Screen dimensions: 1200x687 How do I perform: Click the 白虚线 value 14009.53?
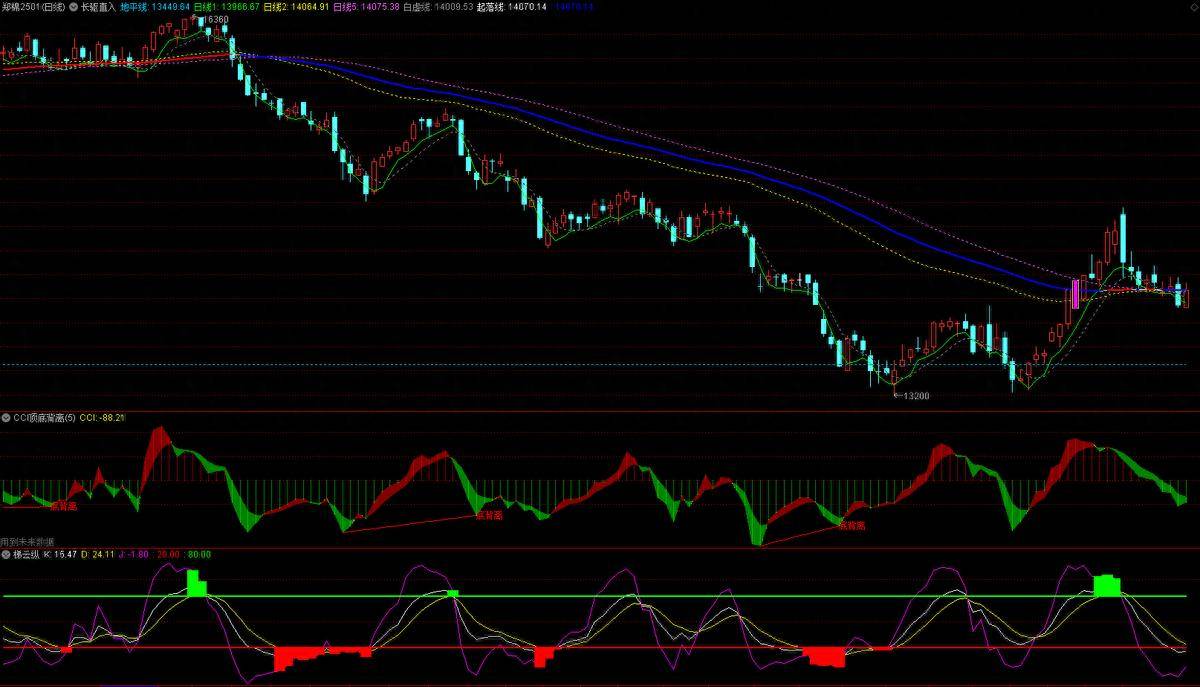click(454, 6)
